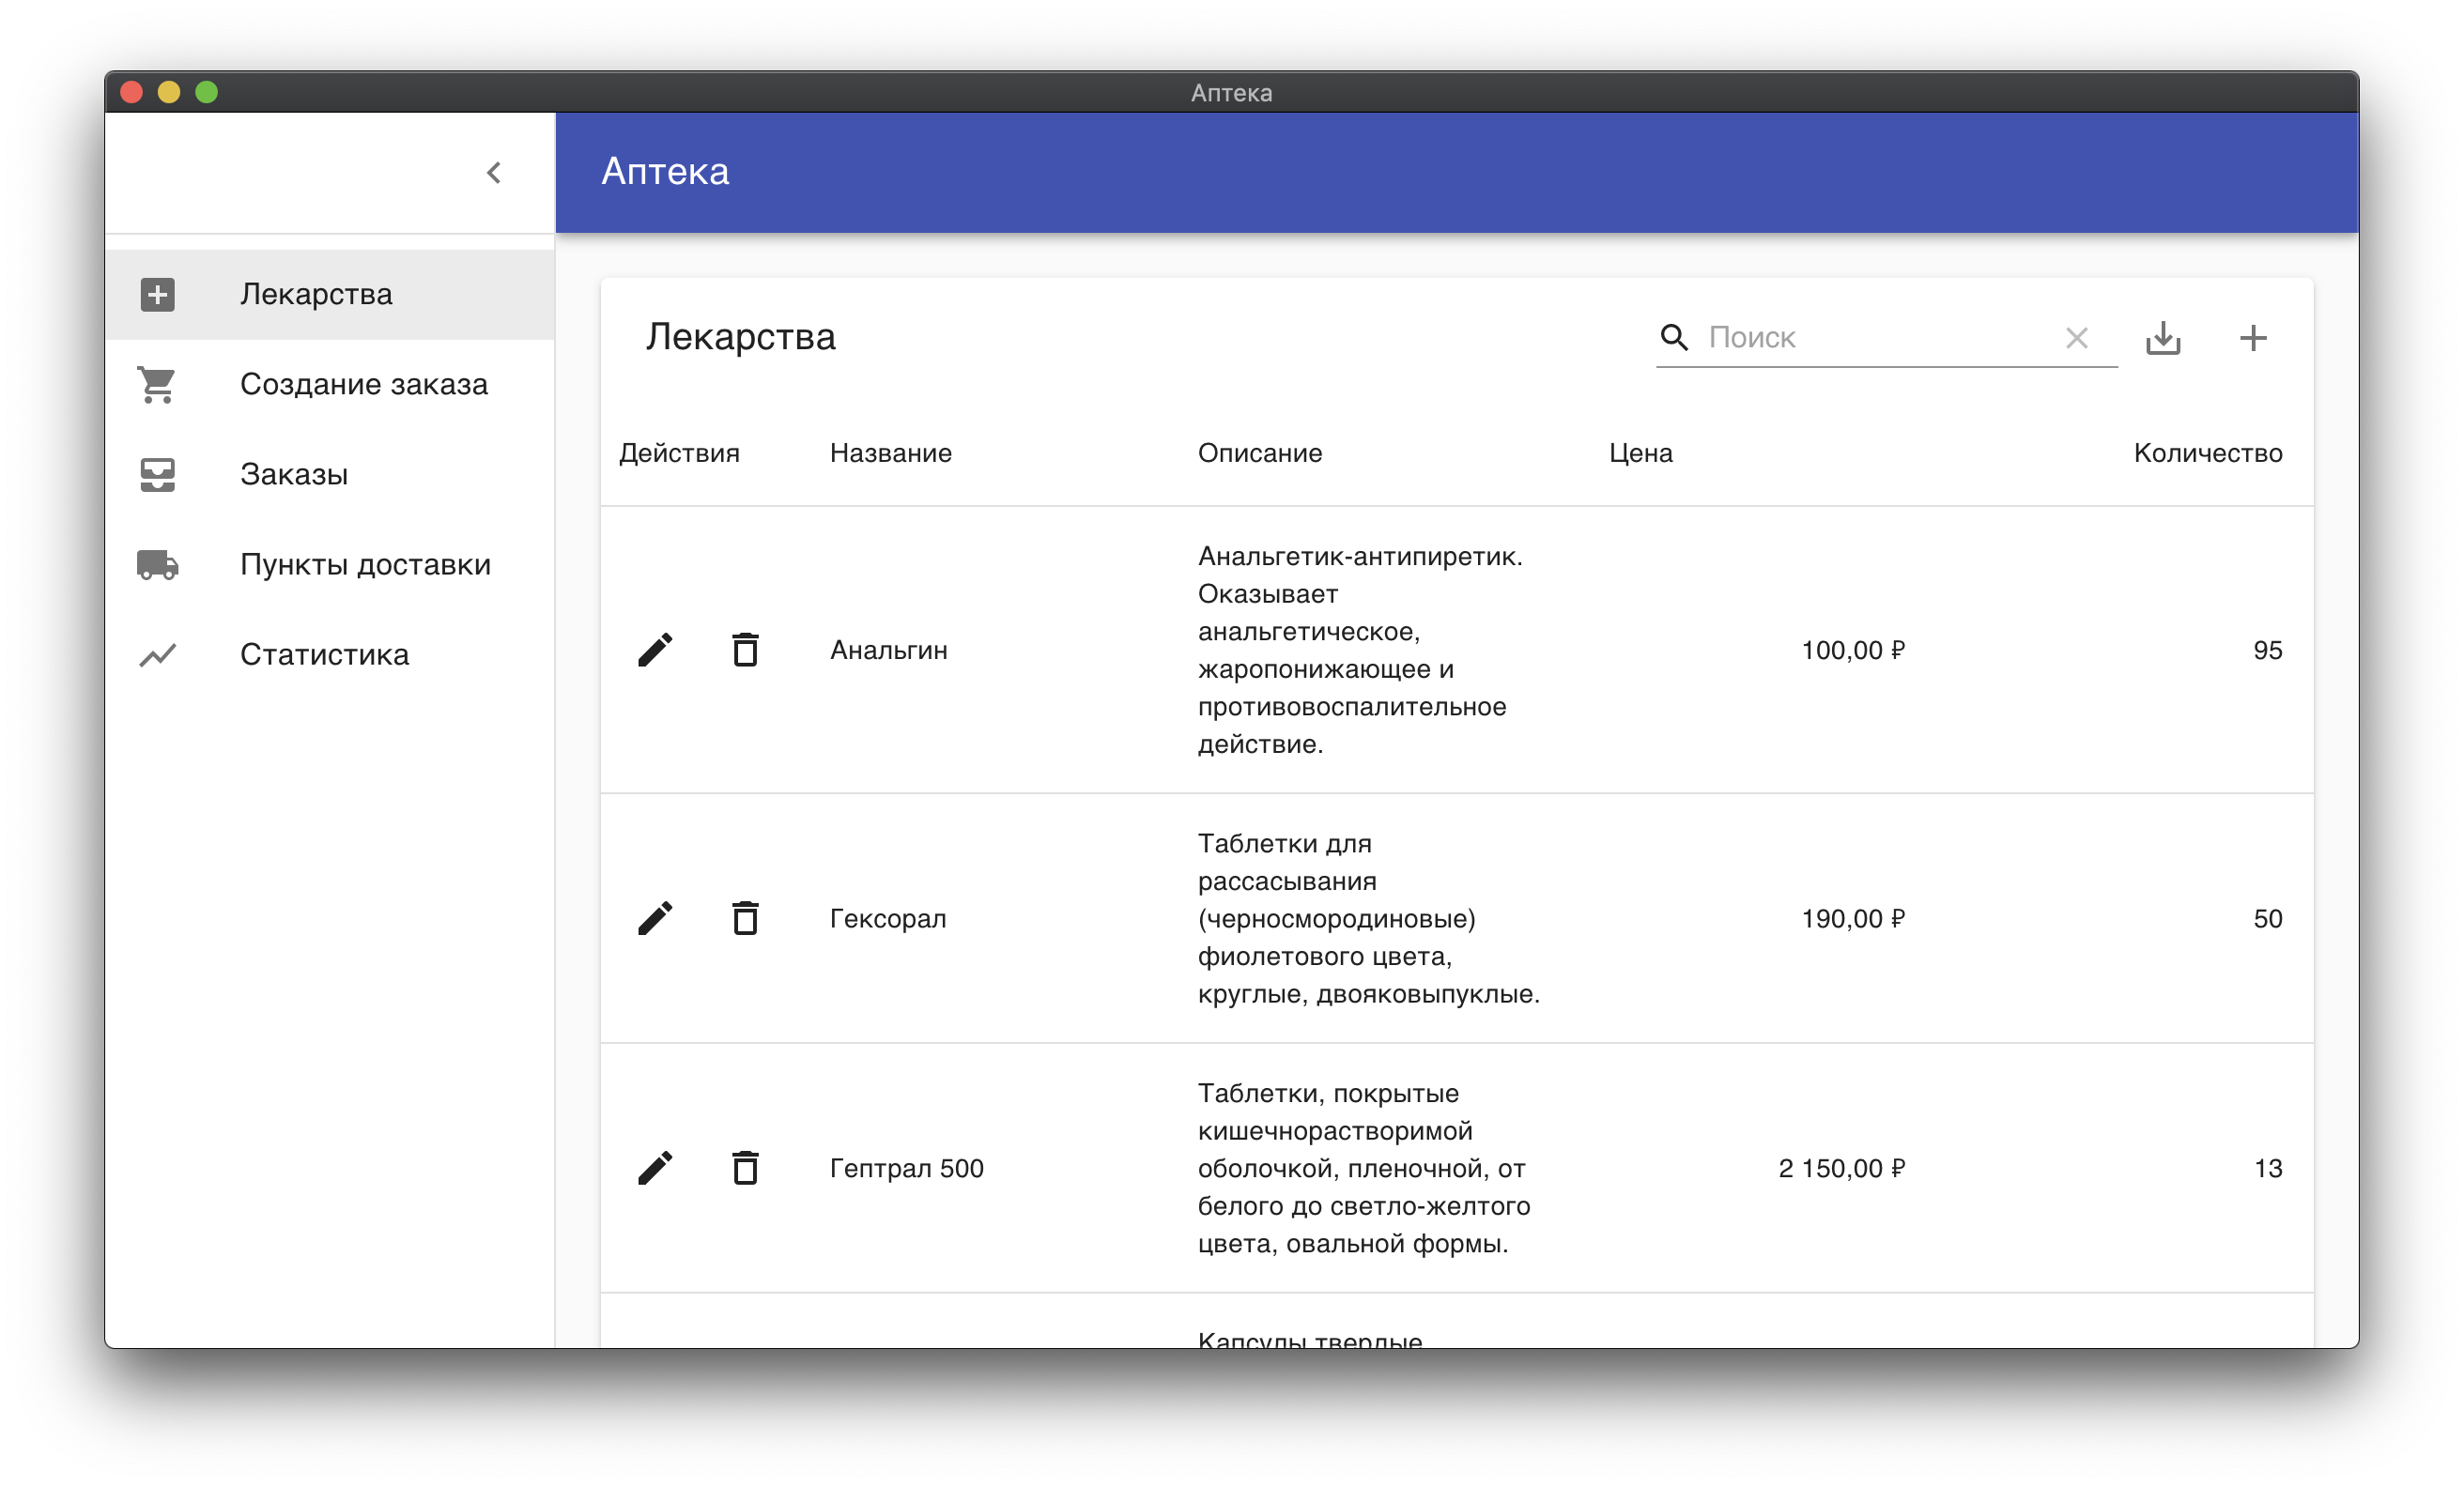Click trash icon for Гексорал
The image size is (2464, 1487).
745,918
